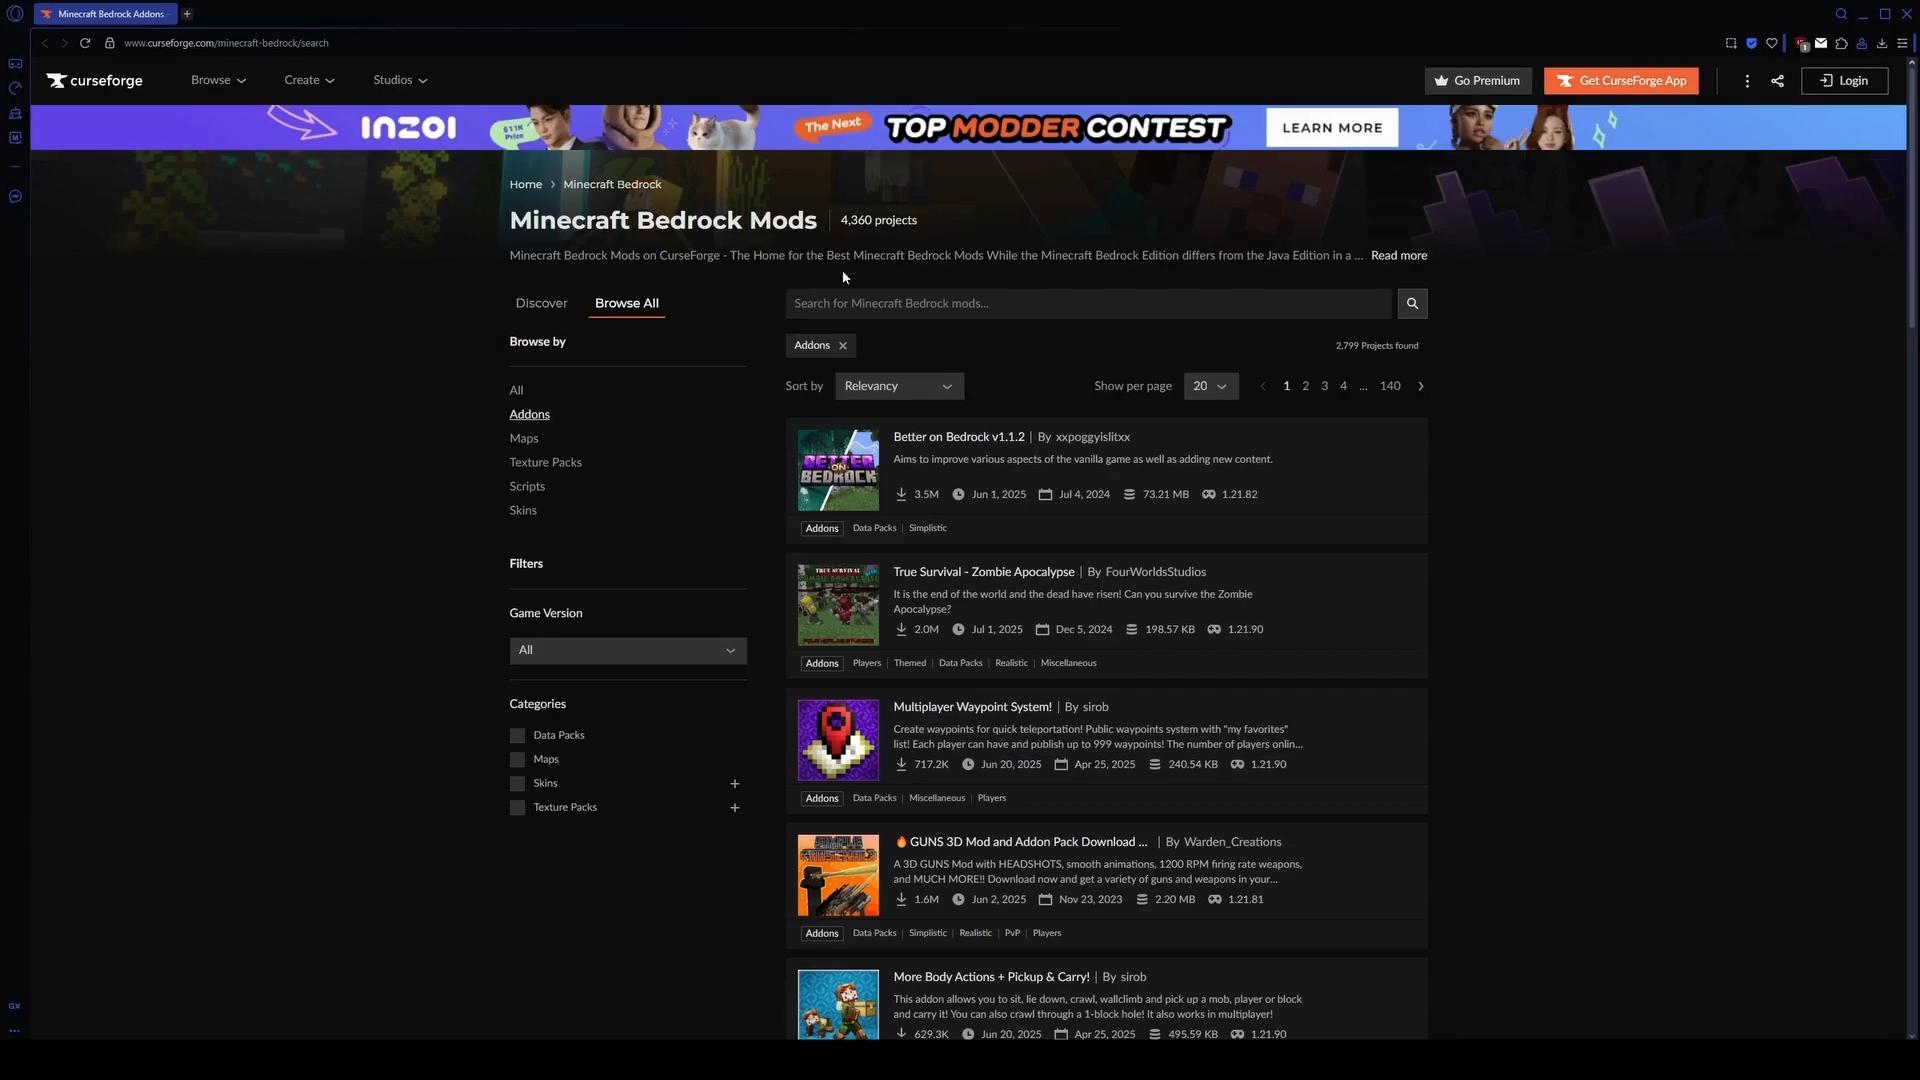Image resolution: width=1920 pixels, height=1080 pixels.
Task: Click the search magnifier button
Action: tap(1412, 303)
